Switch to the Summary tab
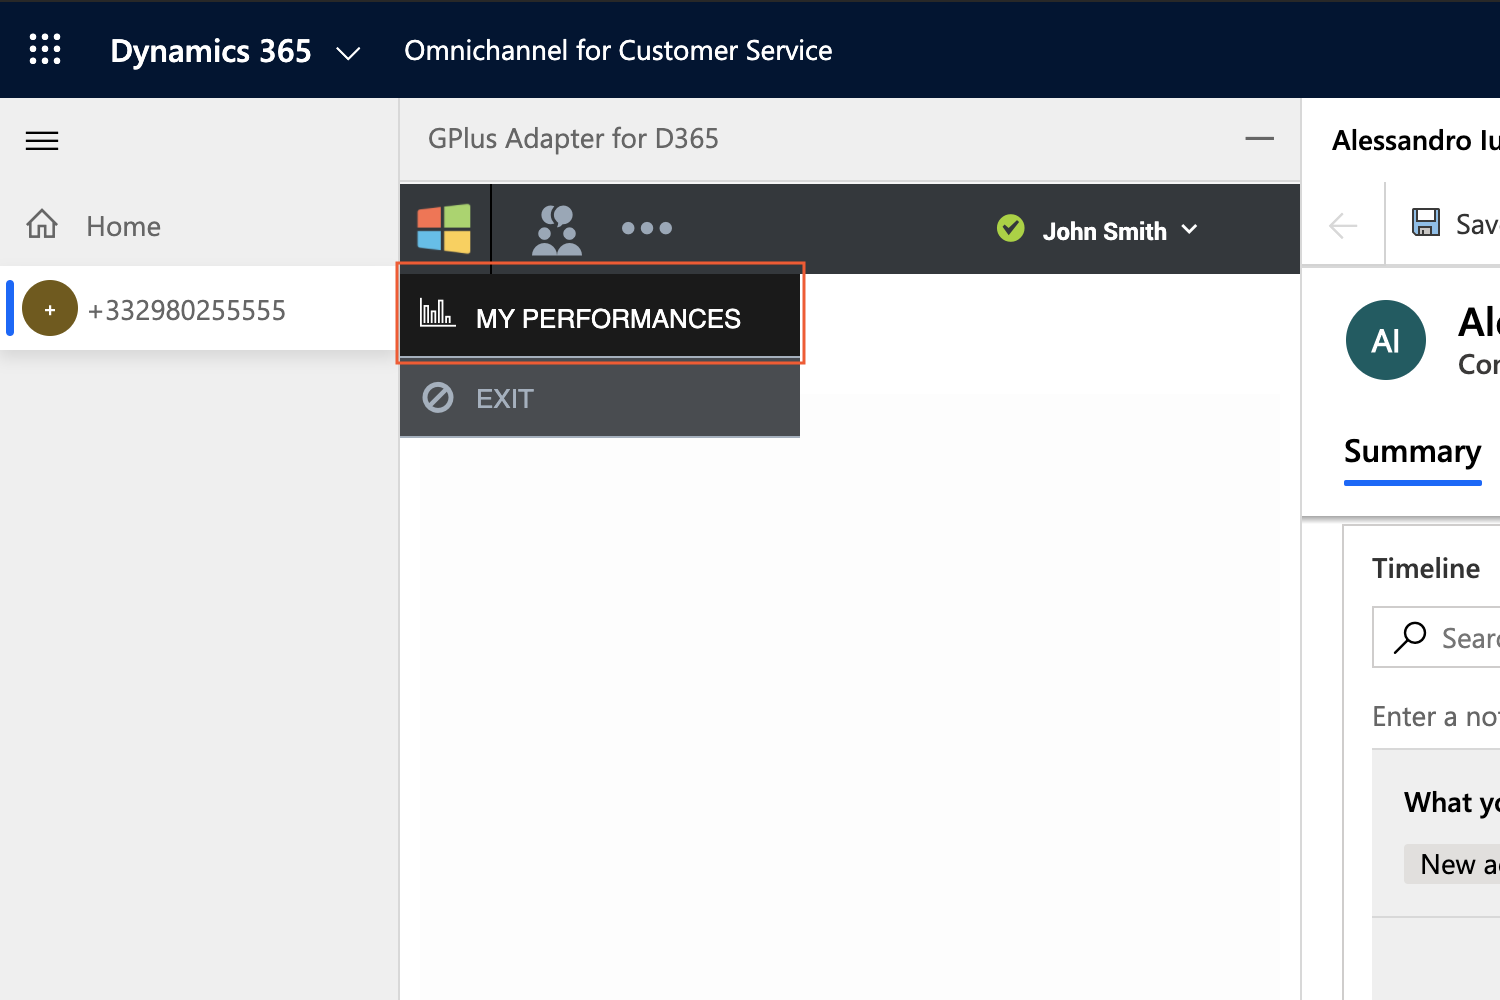This screenshot has height=1000, width=1500. [x=1412, y=452]
